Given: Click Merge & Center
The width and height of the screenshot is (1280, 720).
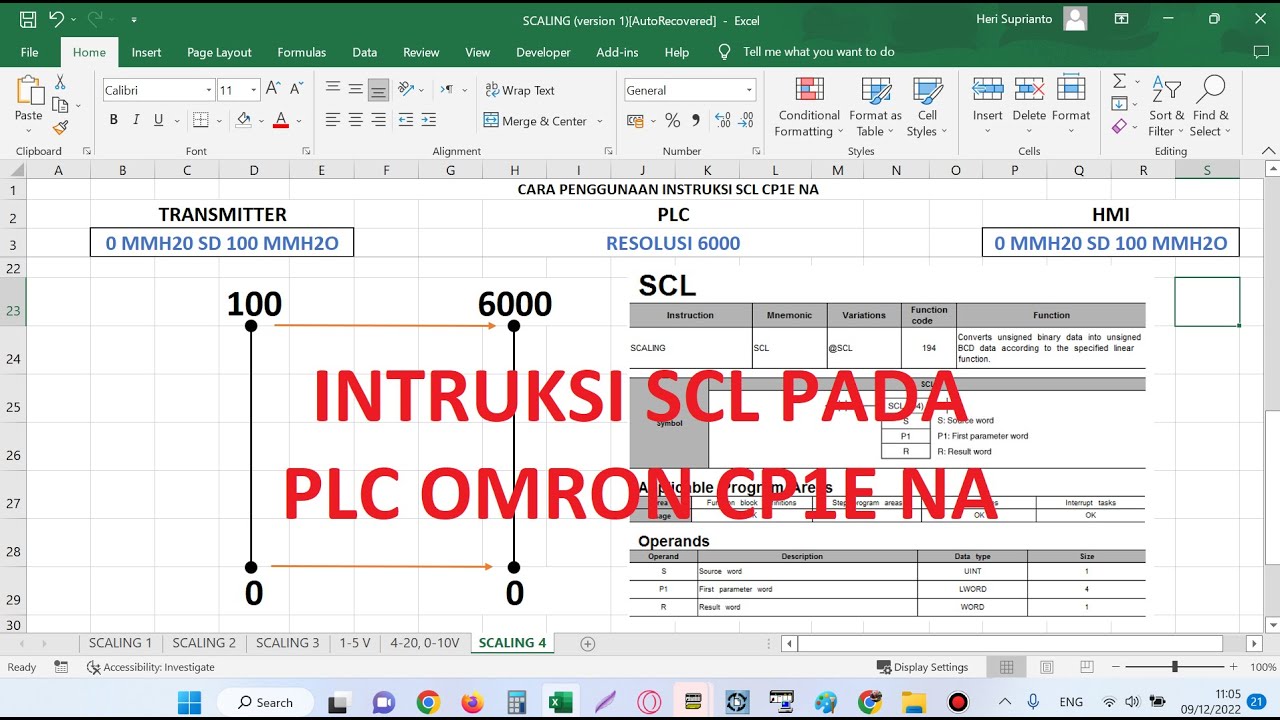Looking at the screenshot, I should (536, 121).
